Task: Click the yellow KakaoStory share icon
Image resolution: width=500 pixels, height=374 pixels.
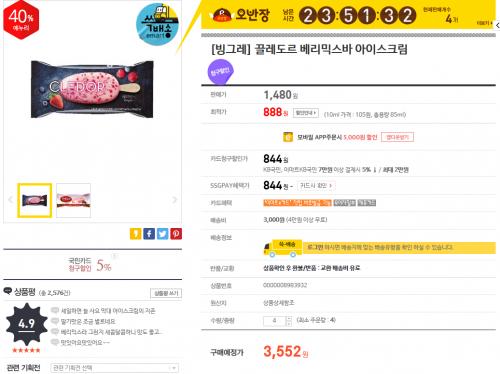Action: coord(135,234)
